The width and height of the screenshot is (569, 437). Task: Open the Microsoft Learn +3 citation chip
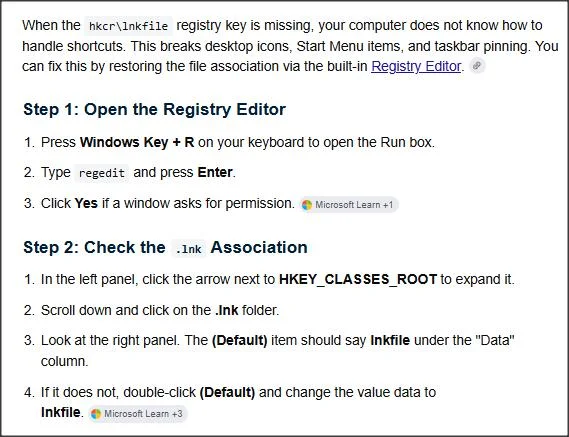(x=138, y=414)
